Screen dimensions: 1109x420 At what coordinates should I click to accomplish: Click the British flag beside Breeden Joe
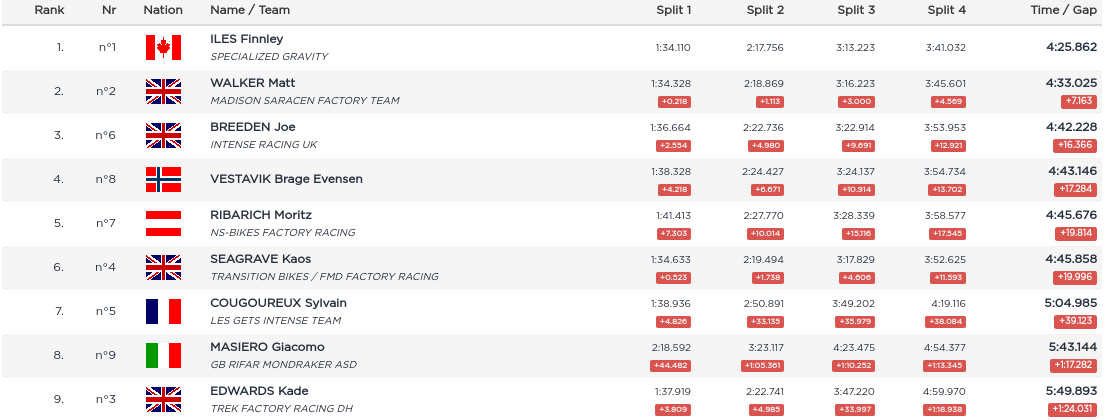tap(163, 135)
